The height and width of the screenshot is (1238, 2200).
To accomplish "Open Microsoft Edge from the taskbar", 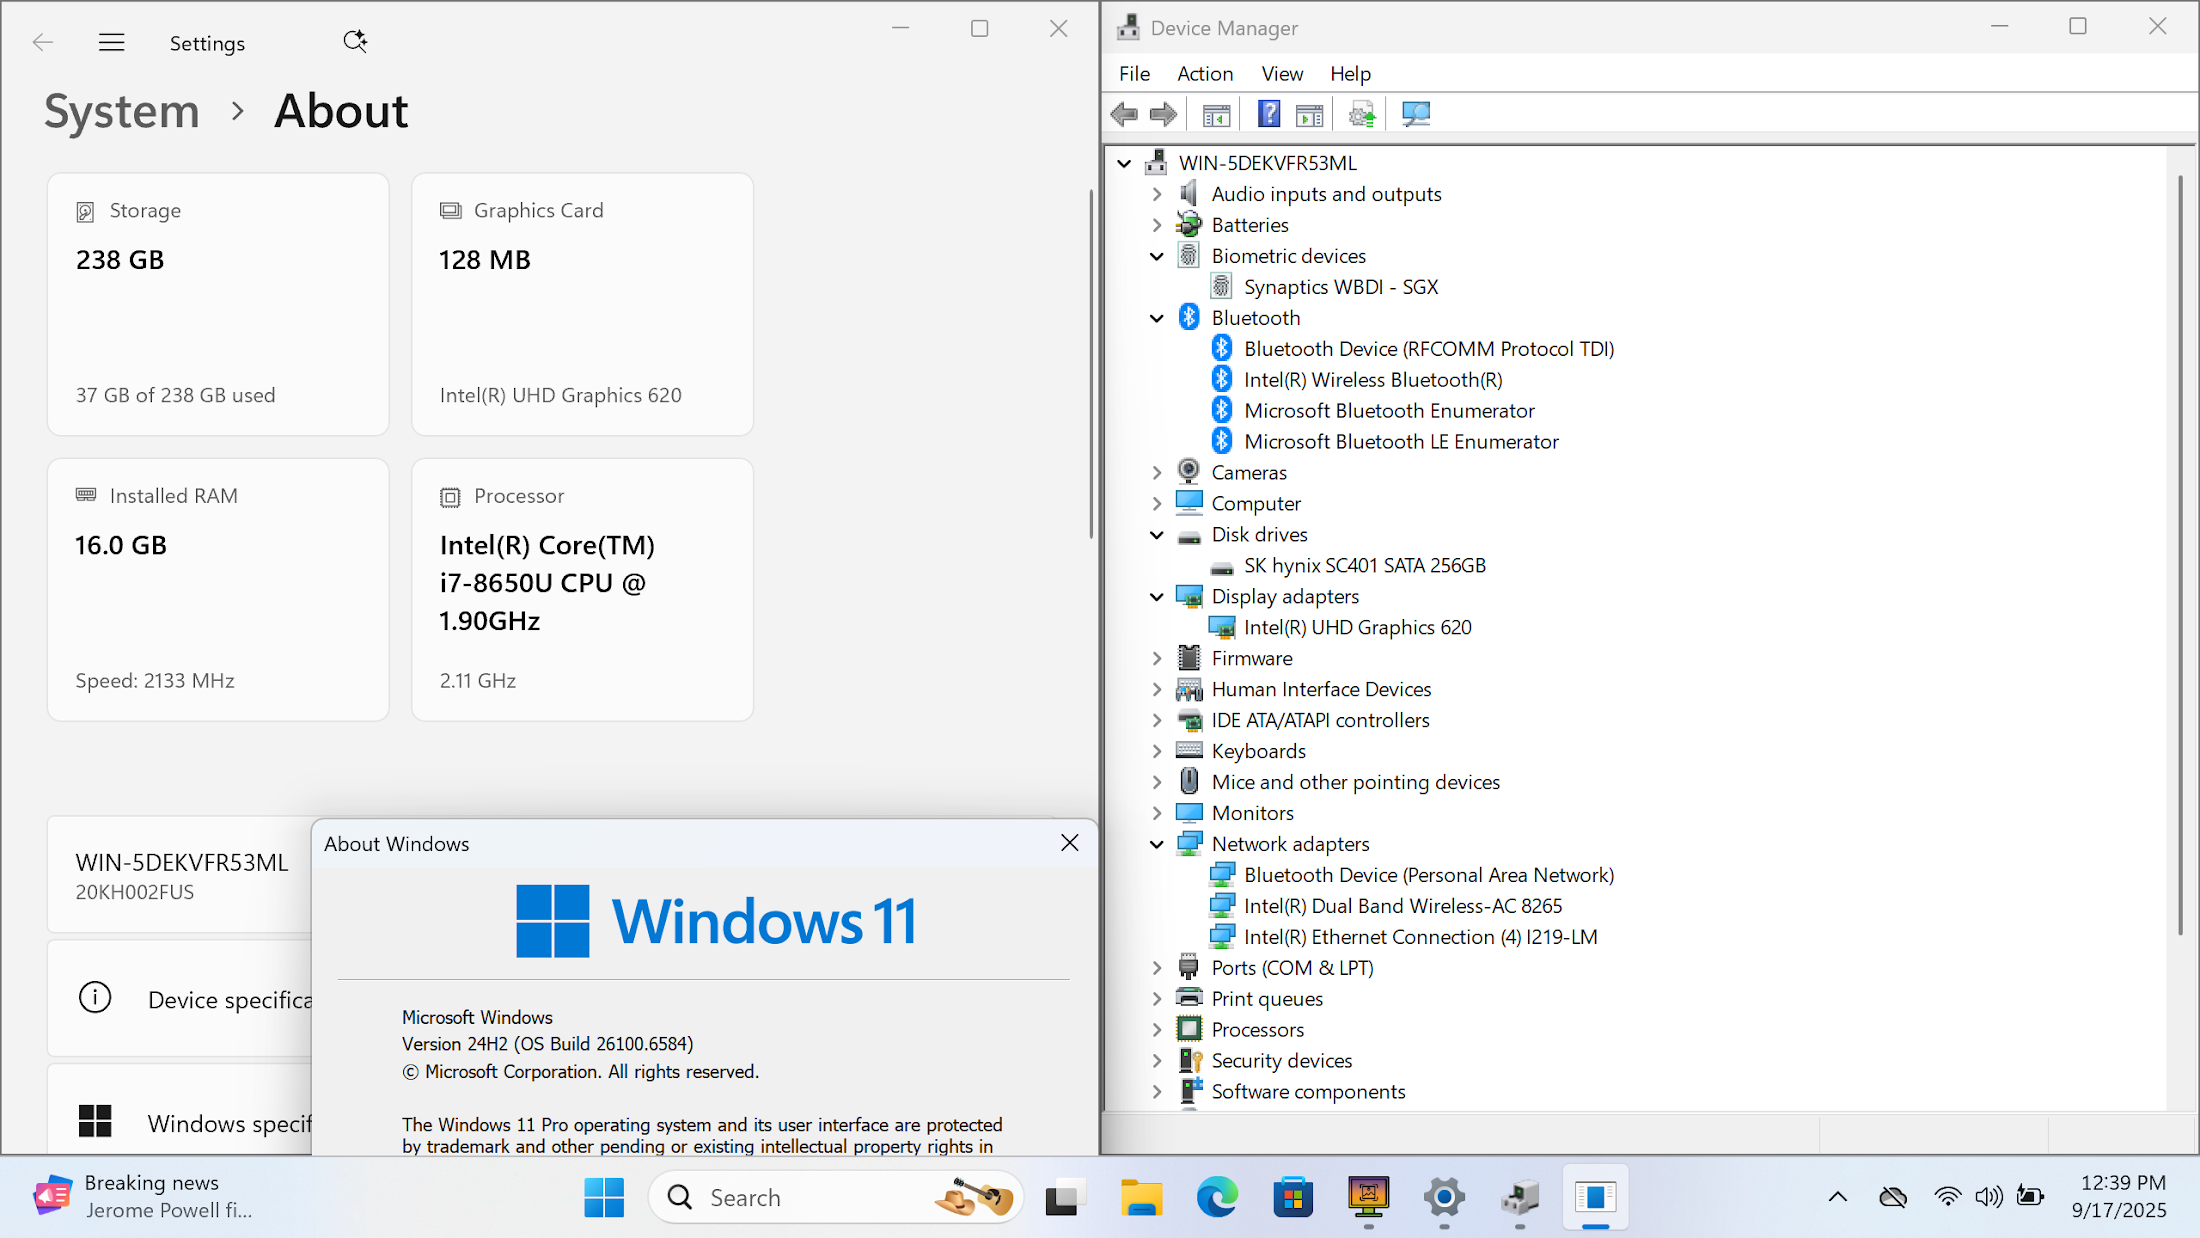I will tap(1217, 1197).
